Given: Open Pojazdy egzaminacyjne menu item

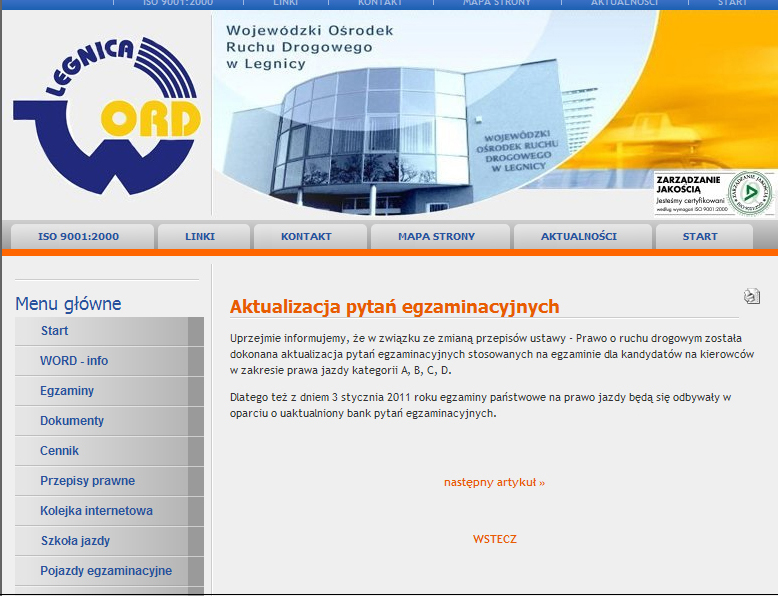Looking at the screenshot, I should [x=109, y=571].
